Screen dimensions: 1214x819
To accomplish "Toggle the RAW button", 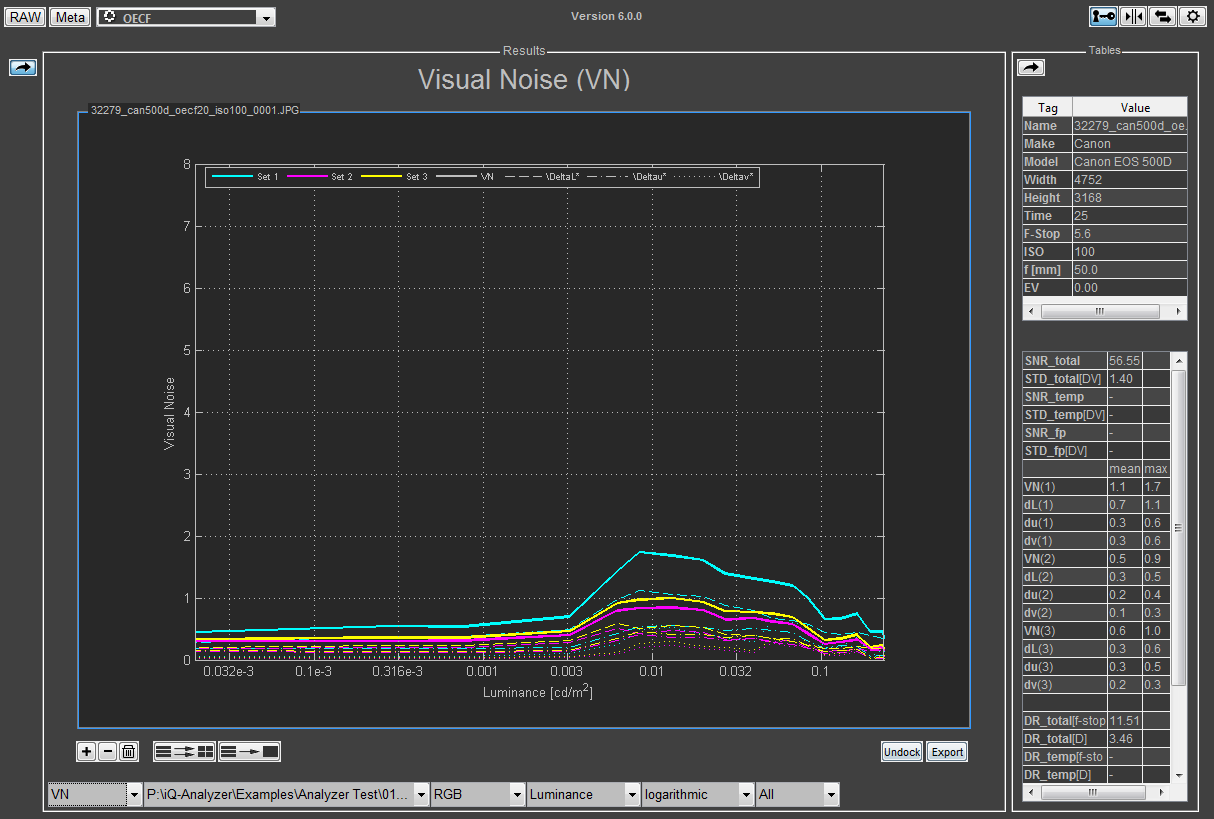I will tap(25, 17).
